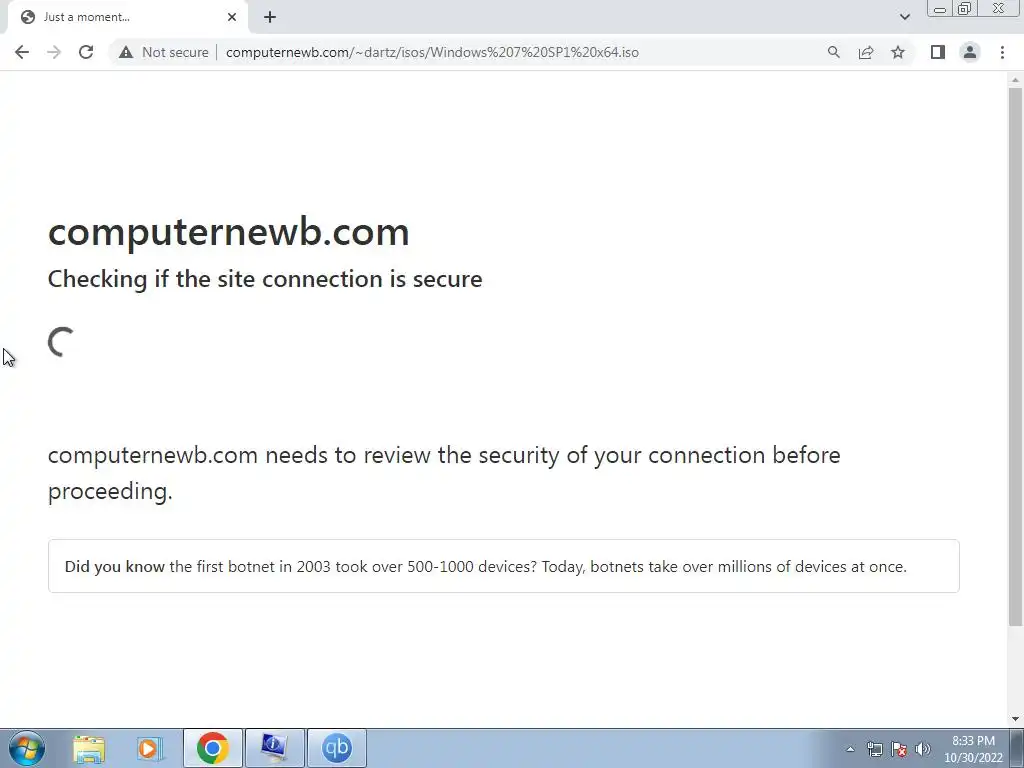
Task: Click the loading spinner on the page
Action: pyautogui.click(x=61, y=342)
